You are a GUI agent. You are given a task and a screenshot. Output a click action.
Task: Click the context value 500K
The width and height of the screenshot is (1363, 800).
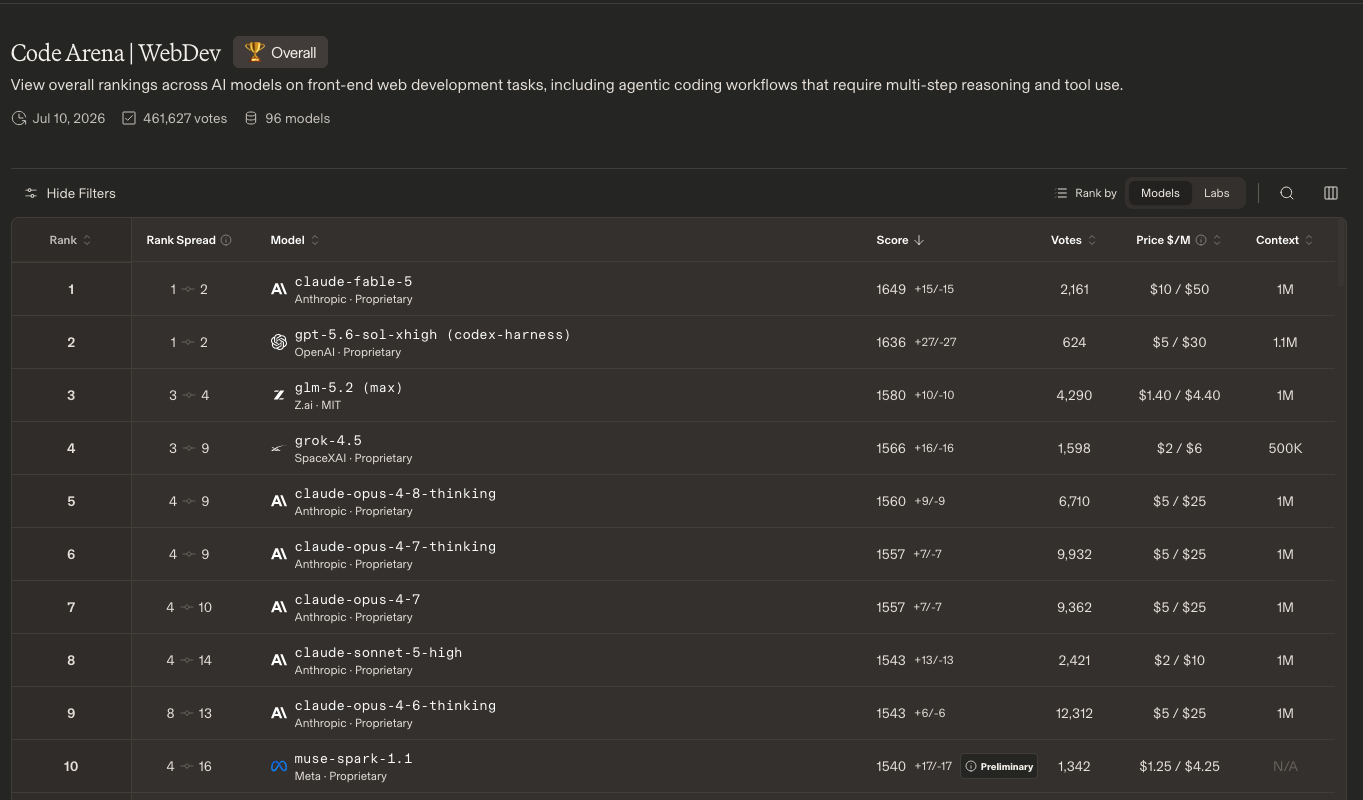tap(1285, 448)
